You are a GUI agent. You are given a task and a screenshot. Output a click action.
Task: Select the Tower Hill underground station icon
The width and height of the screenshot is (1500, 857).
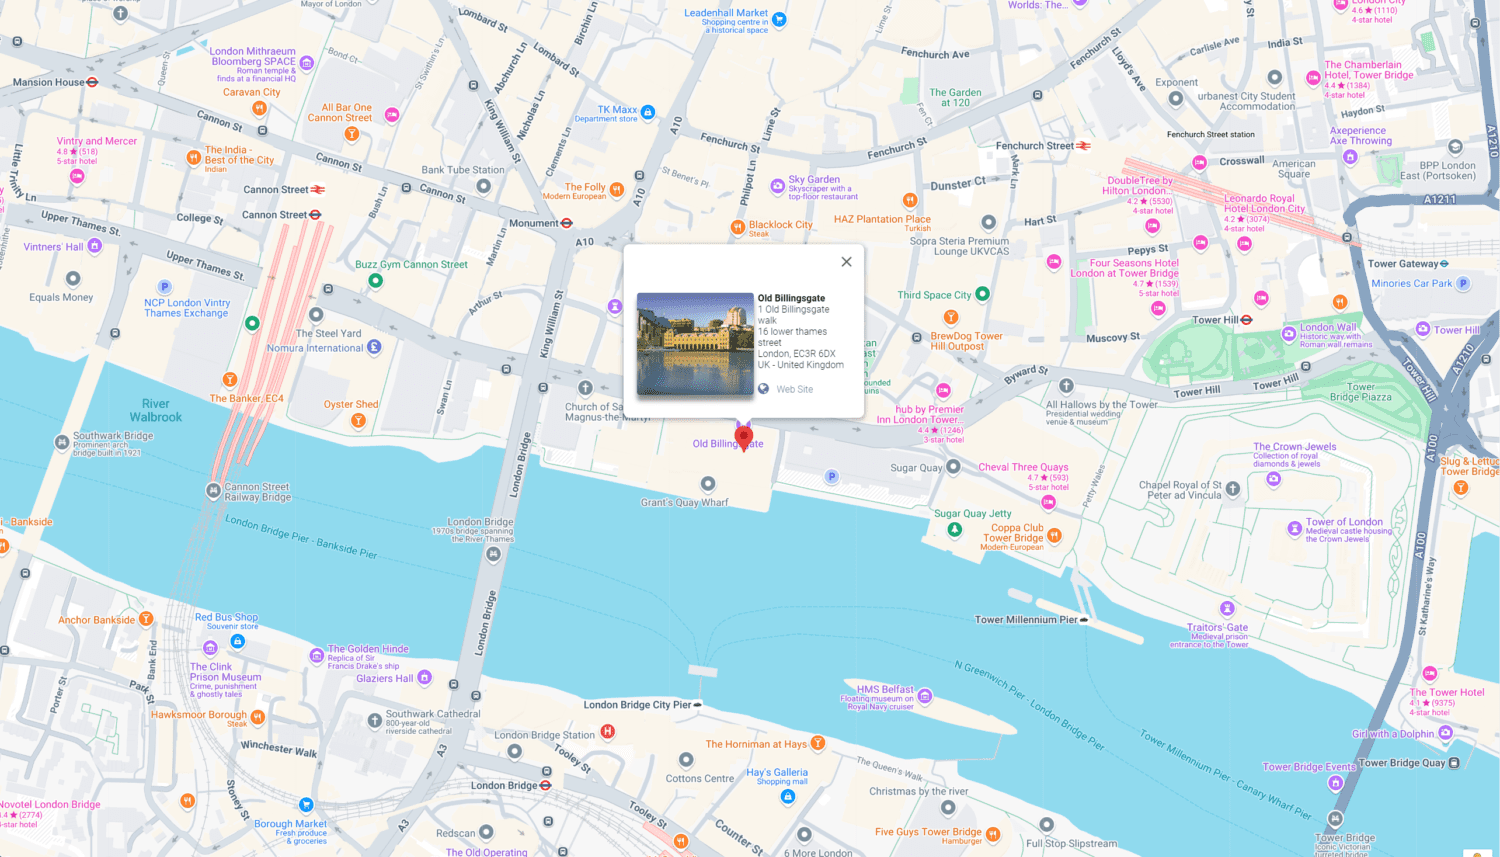(x=1246, y=320)
